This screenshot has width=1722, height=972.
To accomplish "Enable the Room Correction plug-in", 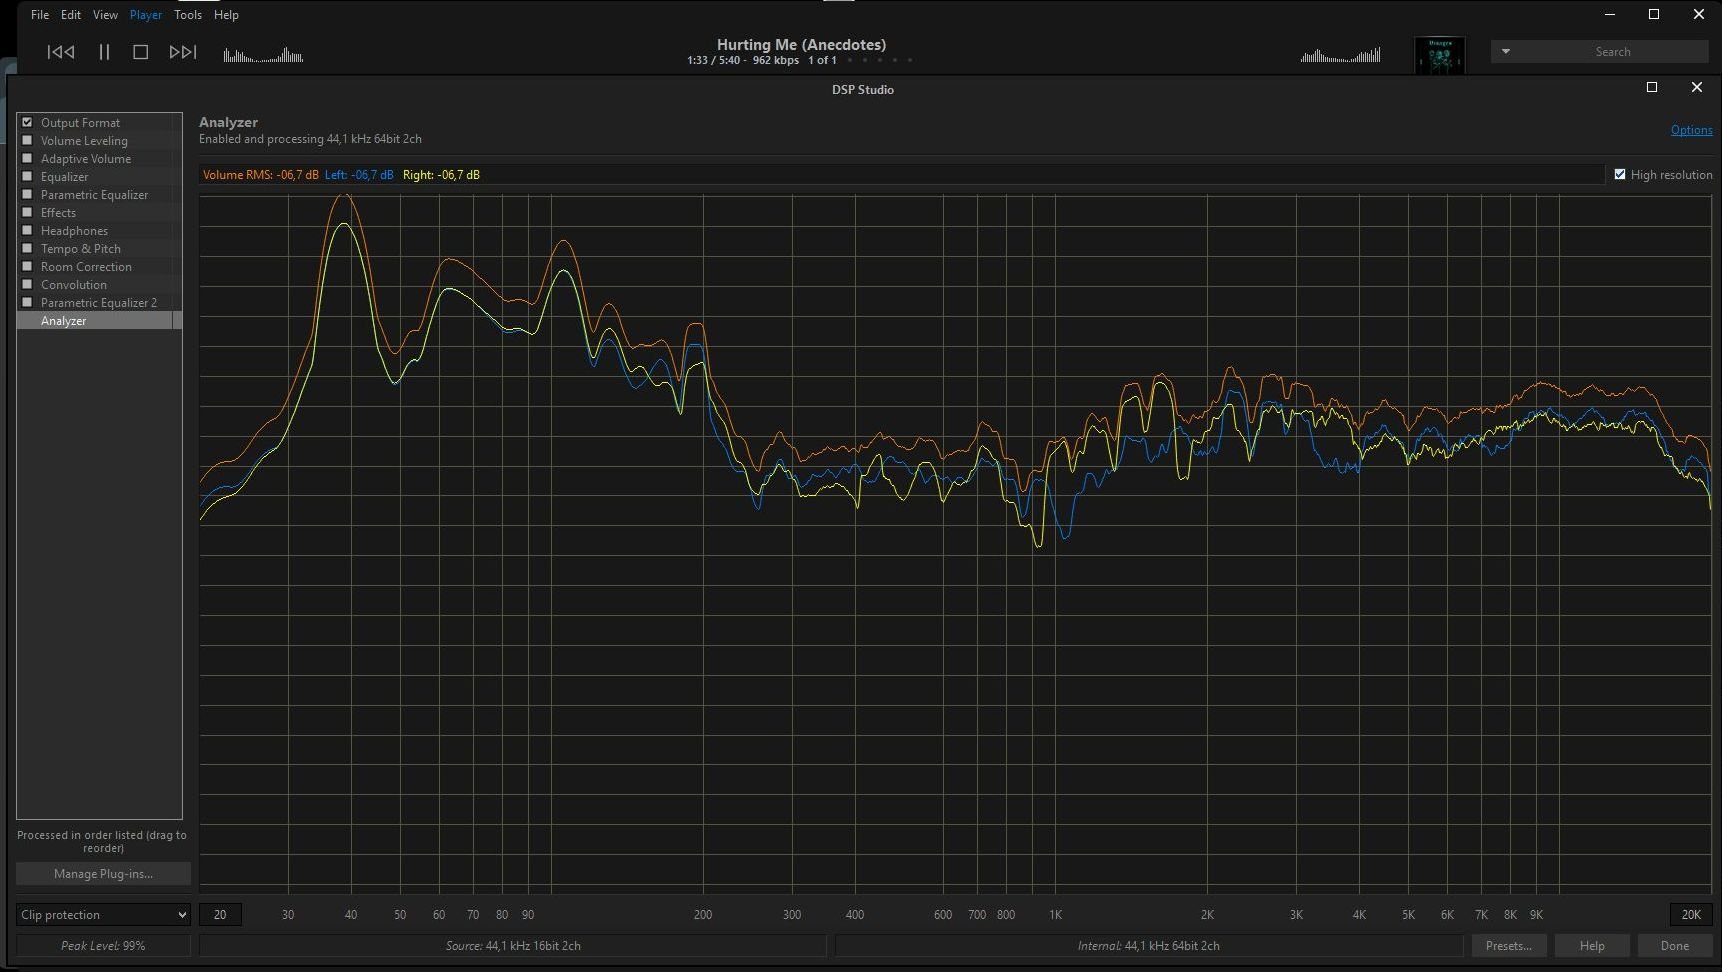I will coord(28,267).
